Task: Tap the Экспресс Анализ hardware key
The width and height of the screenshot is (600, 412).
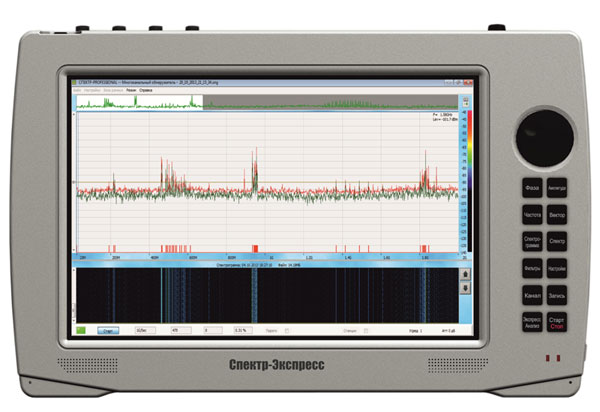Action: point(532,322)
